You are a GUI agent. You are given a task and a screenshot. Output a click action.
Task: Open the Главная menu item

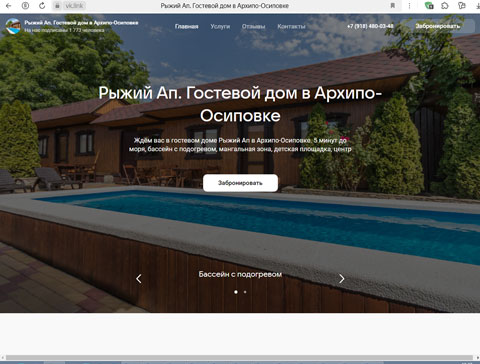pos(187,26)
